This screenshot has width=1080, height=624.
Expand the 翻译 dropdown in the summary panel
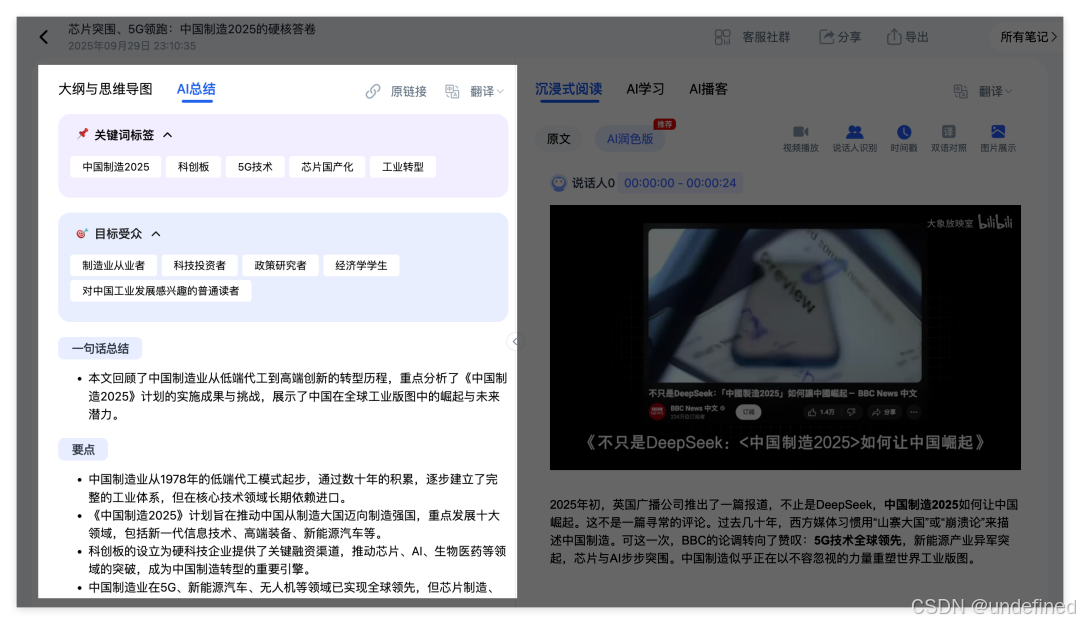[487, 92]
